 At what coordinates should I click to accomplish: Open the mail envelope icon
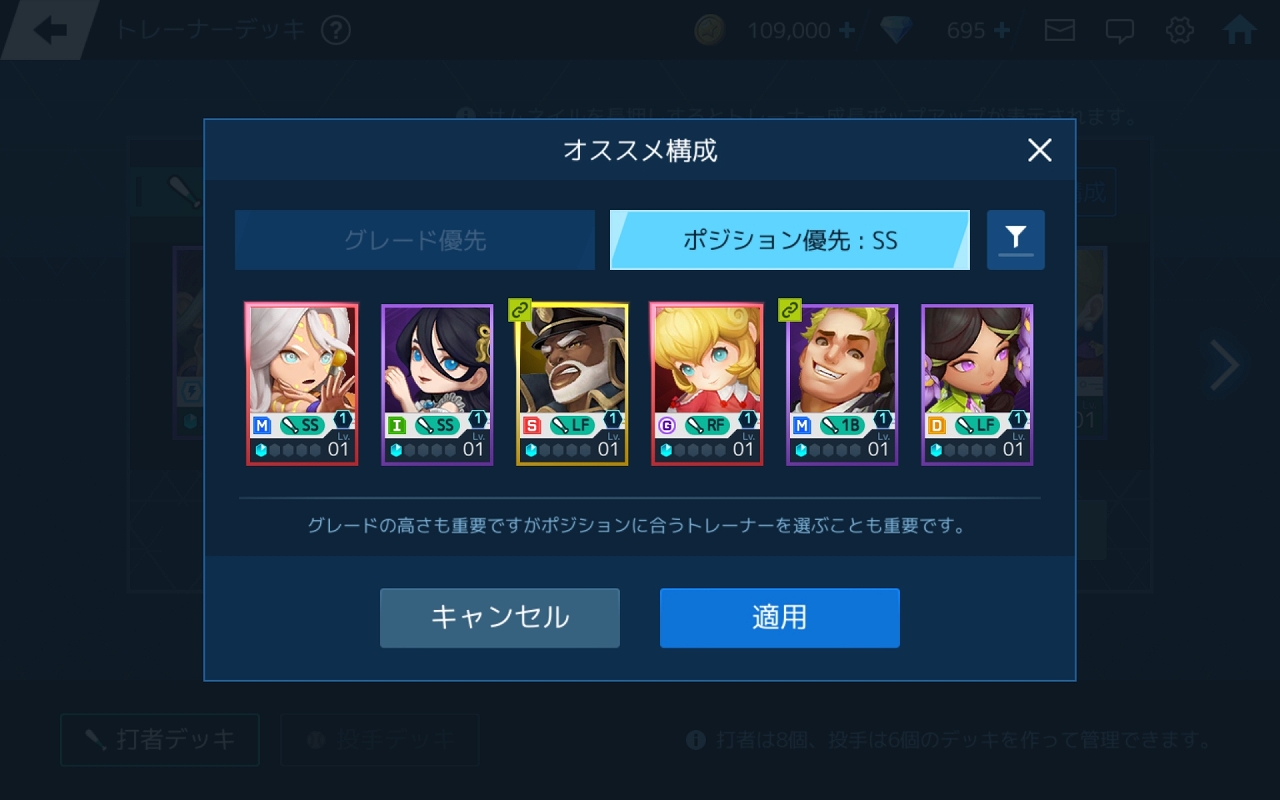tap(1060, 30)
